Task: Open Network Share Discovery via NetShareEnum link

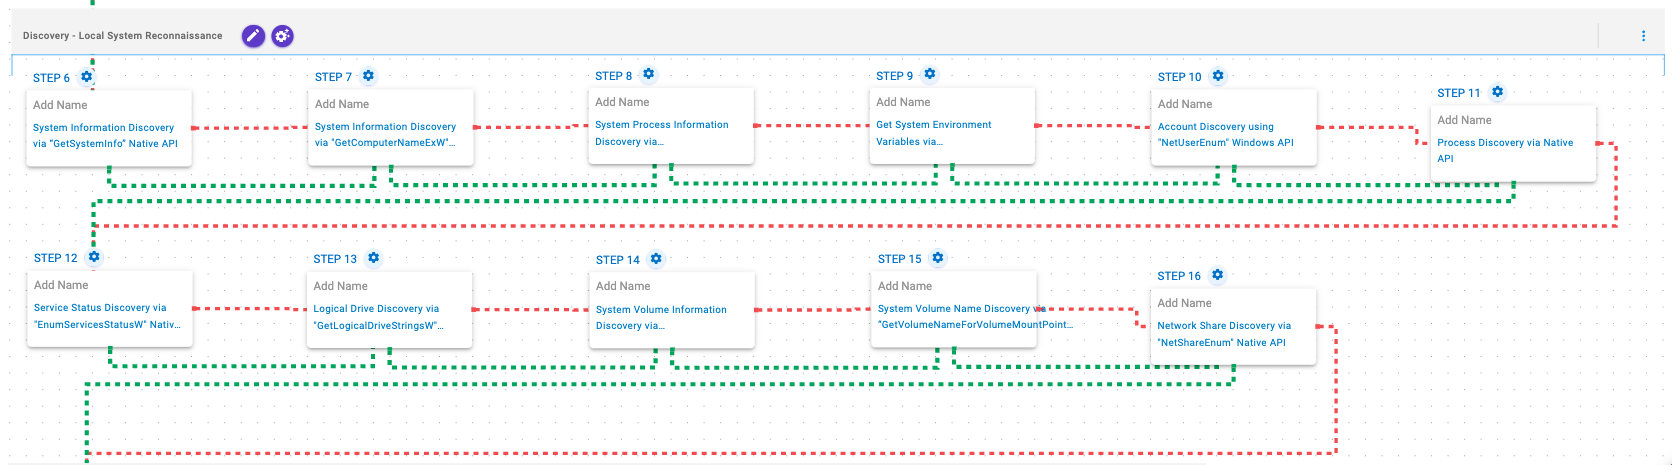Action: coord(1223,333)
